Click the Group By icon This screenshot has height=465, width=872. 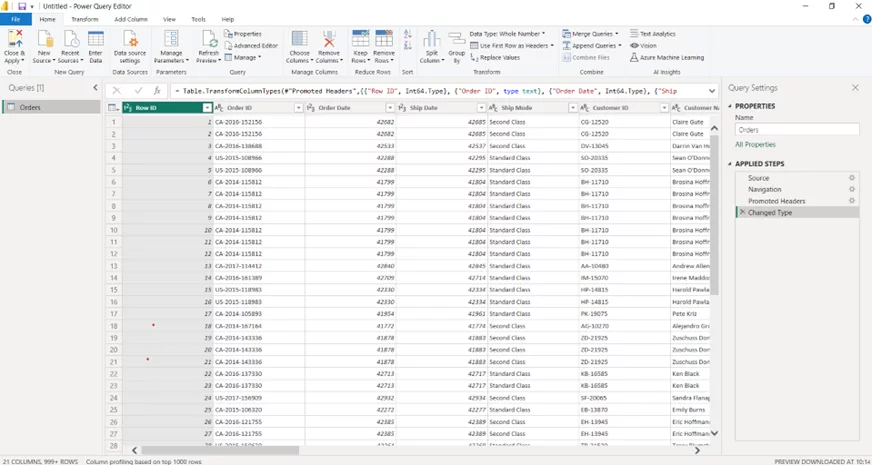click(x=457, y=40)
